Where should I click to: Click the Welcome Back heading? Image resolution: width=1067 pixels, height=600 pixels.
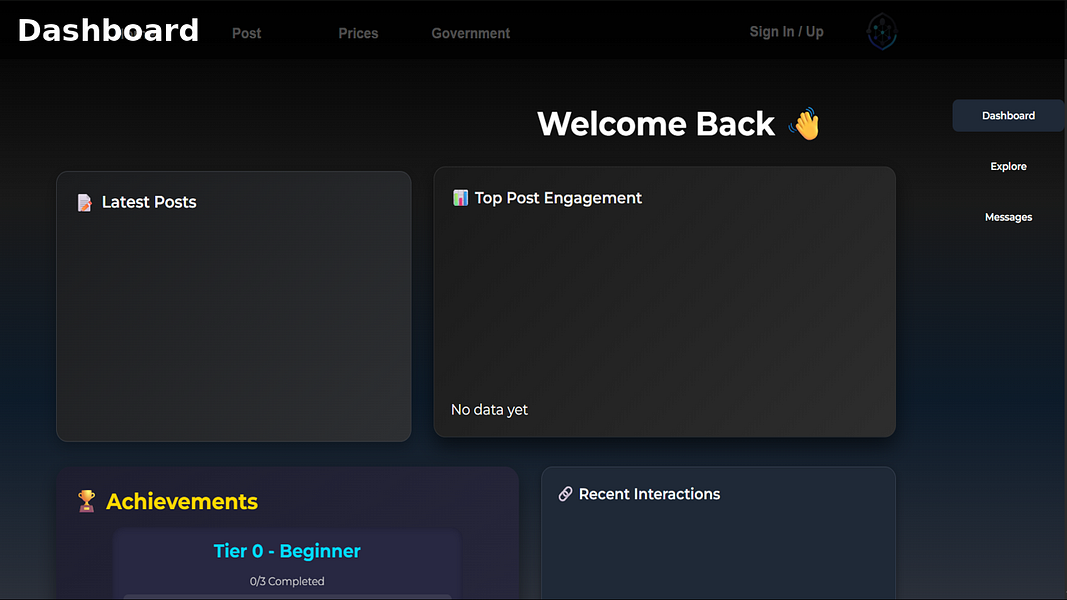656,124
